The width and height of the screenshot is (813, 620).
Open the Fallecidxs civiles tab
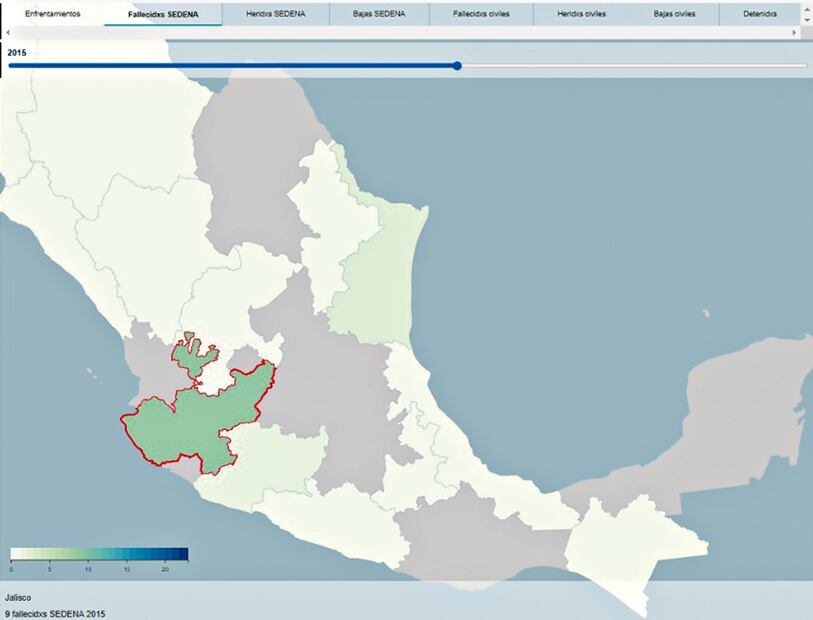pyautogui.click(x=481, y=14)
